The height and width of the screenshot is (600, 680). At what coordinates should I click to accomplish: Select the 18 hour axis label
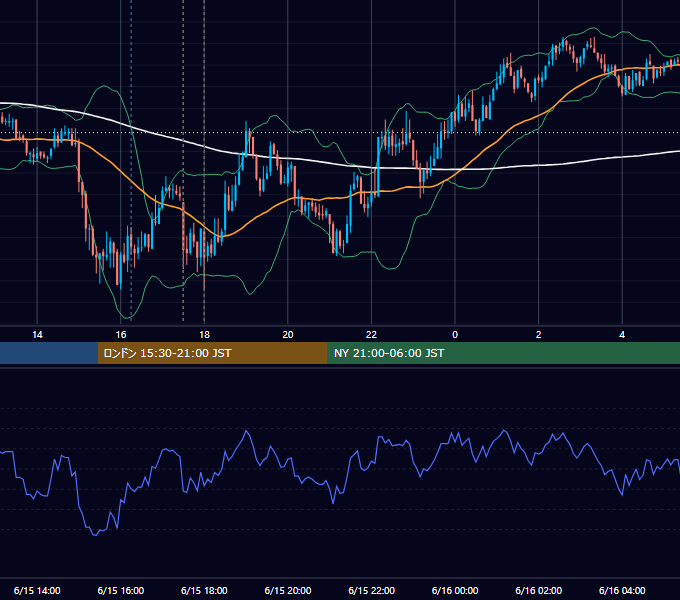(x=204, y=335)
